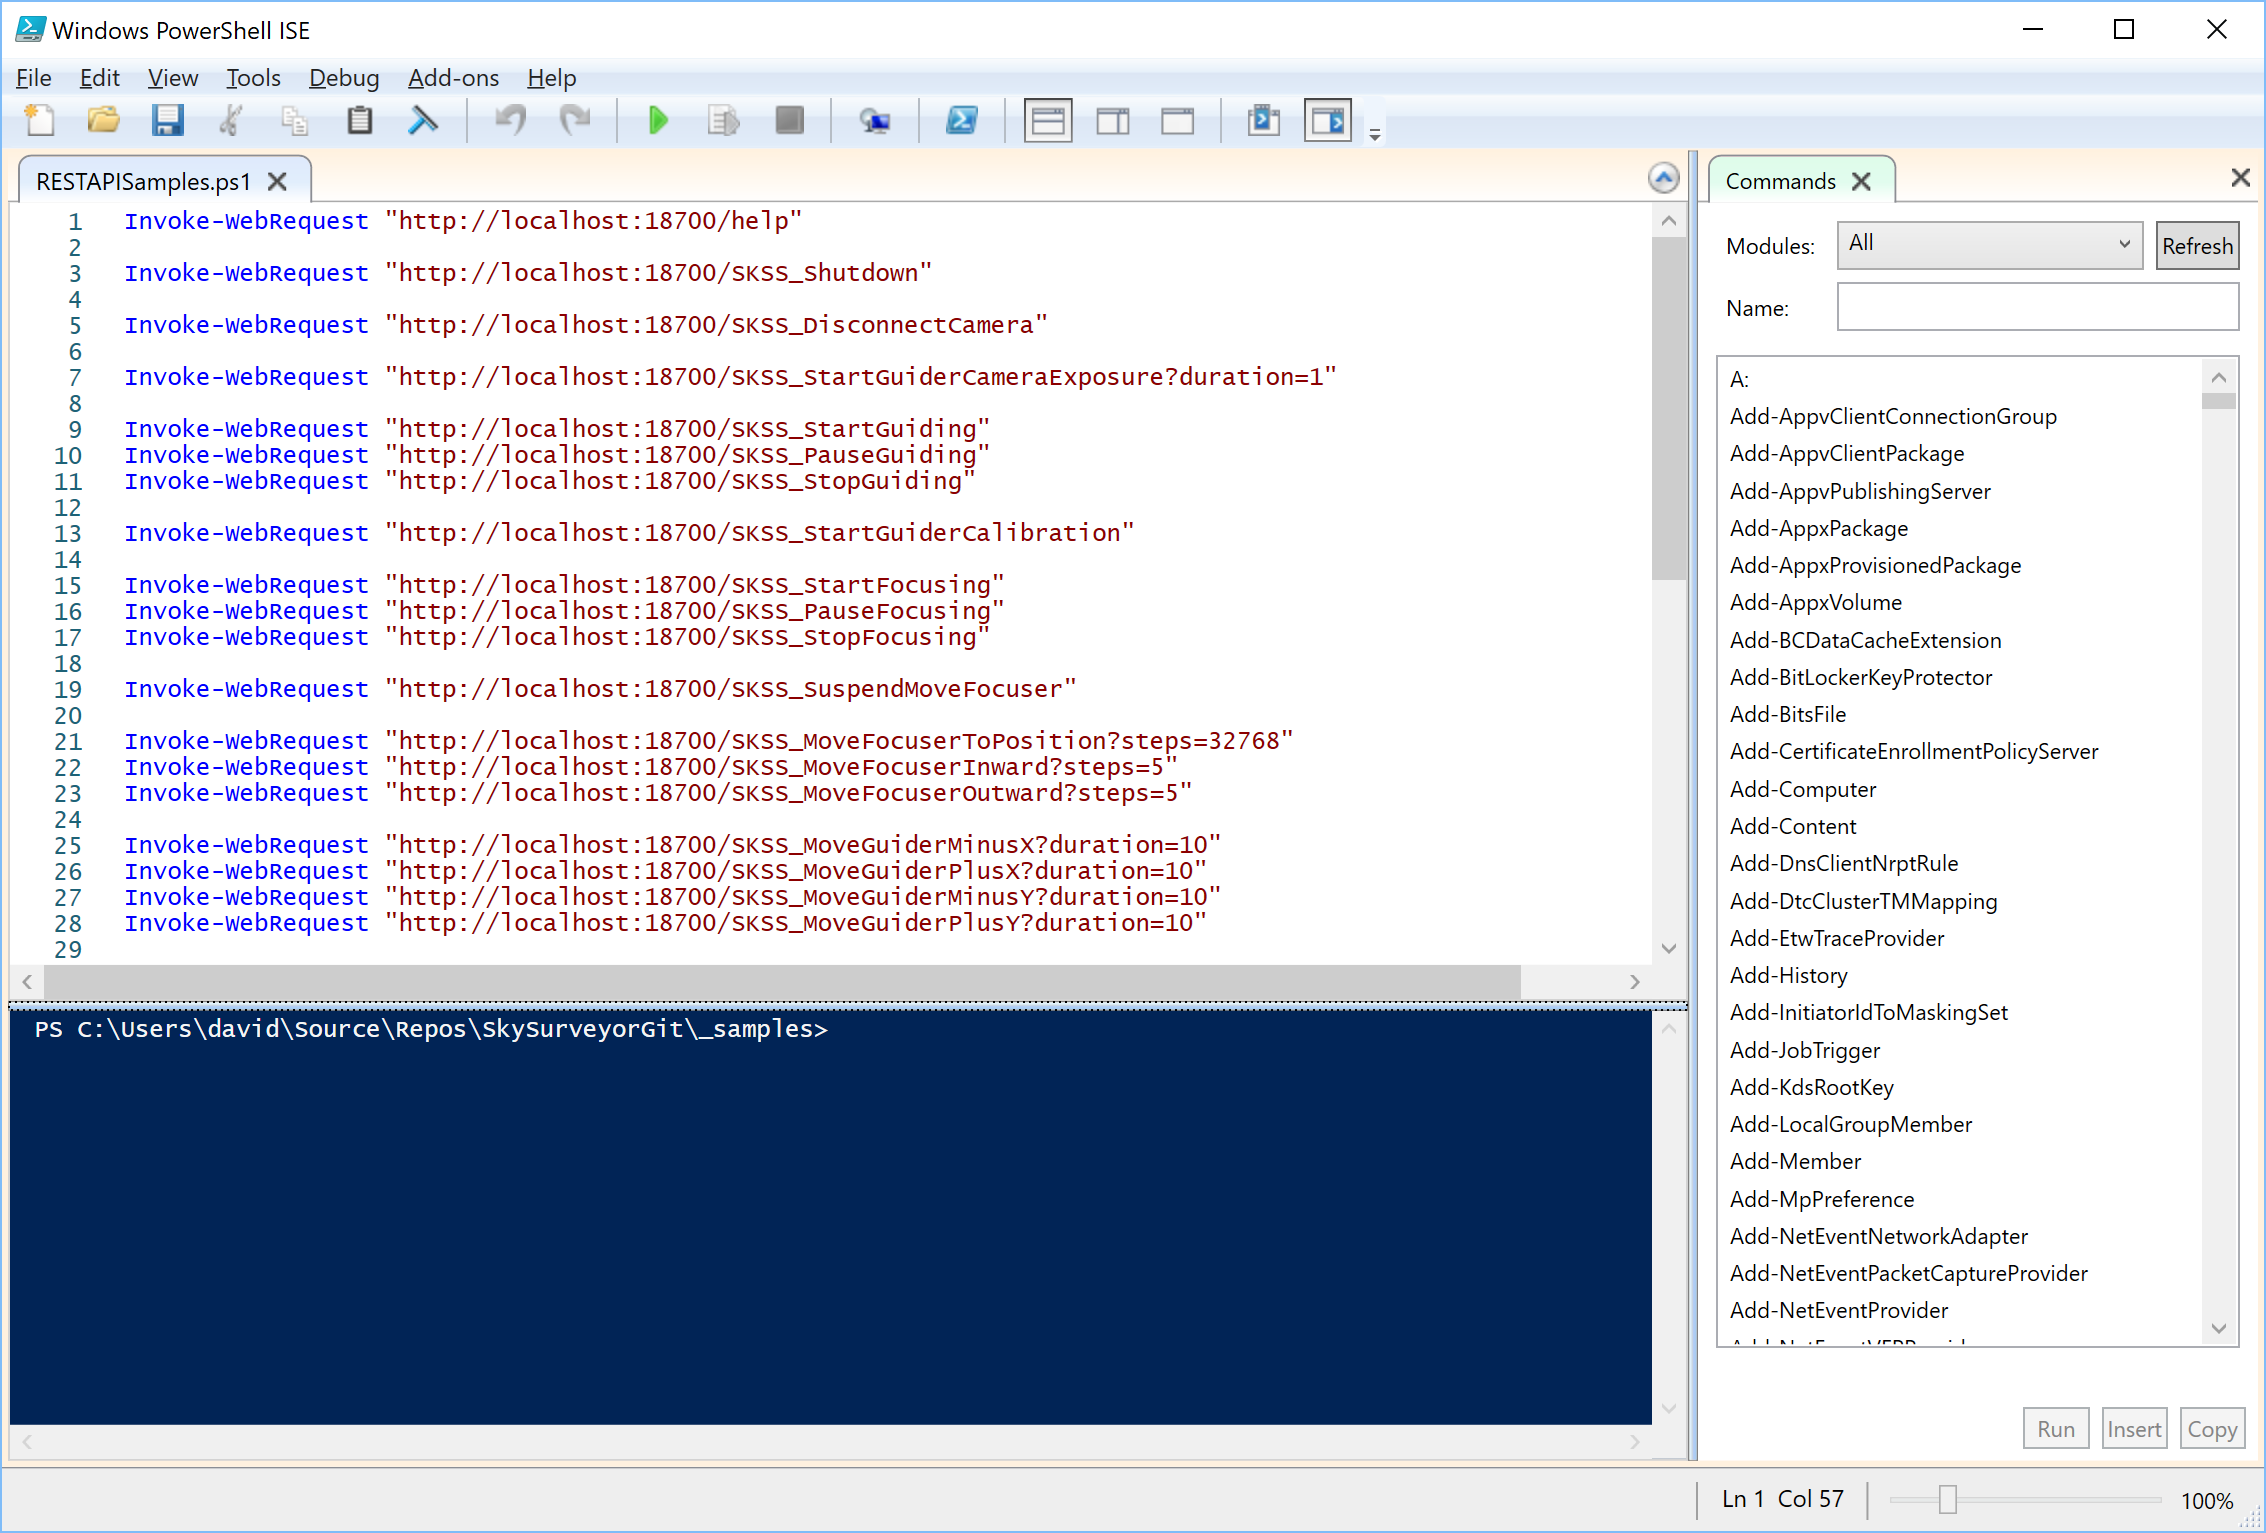Open the Tools menu

pos(253,78)
